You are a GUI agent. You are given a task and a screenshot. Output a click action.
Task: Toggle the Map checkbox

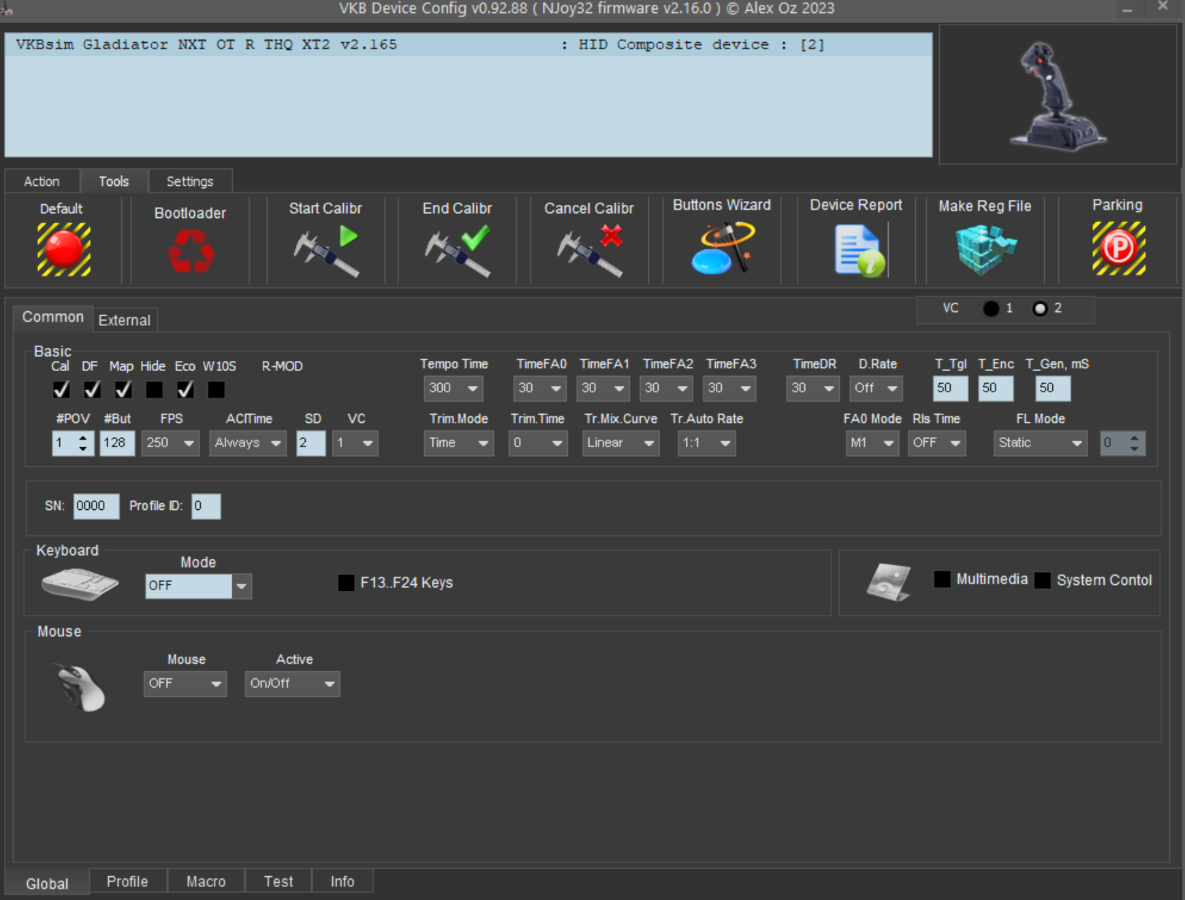pyautogui.click(x=123, y=389)
